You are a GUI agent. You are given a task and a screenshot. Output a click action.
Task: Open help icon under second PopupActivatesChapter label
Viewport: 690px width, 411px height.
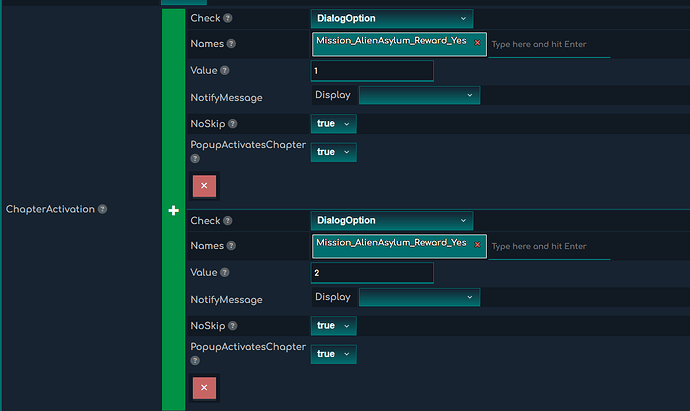[195, 360]
